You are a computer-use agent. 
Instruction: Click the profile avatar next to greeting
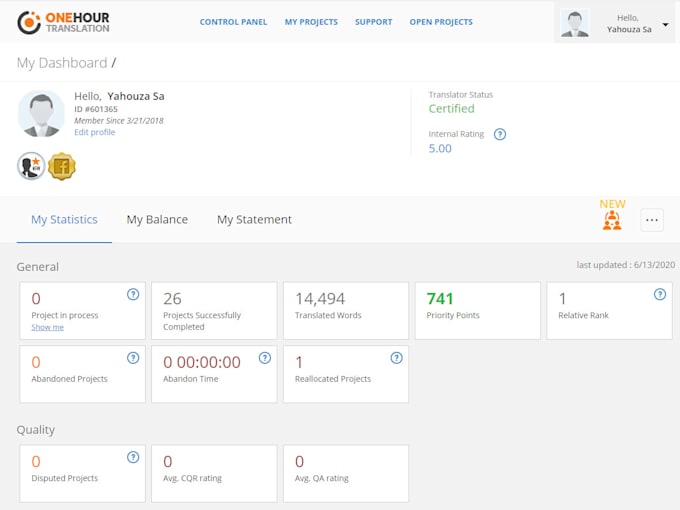tap(41, 114)
